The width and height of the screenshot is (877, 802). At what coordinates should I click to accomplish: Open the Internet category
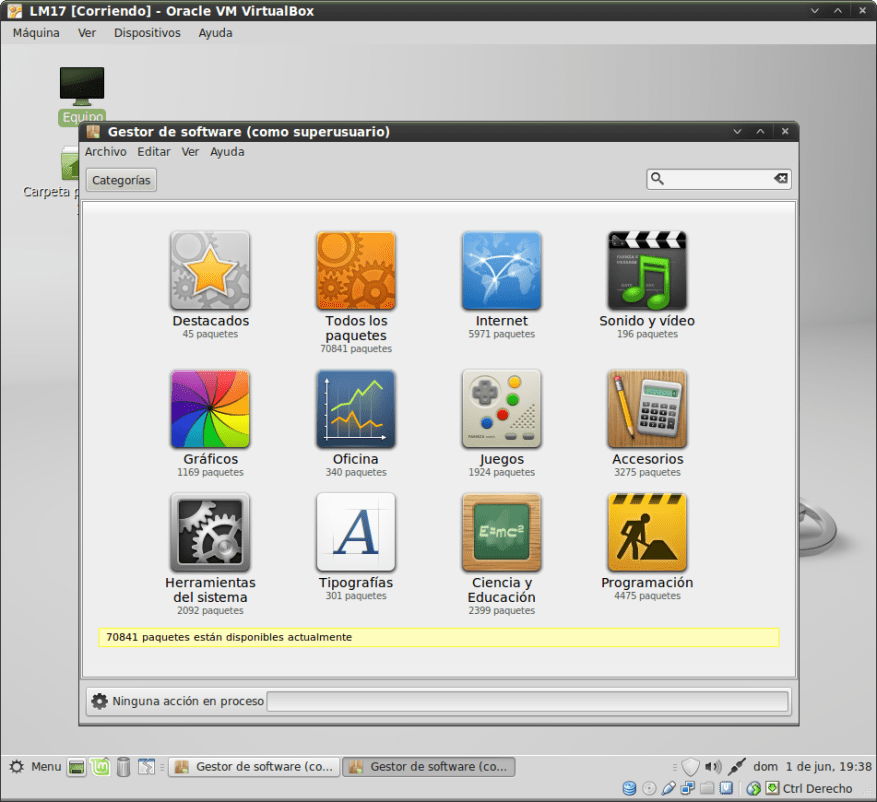(501, 270)
